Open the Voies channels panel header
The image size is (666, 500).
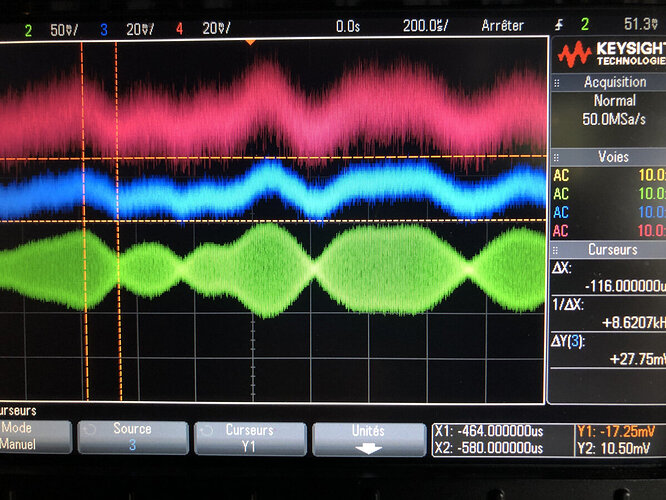coord(612,157)
